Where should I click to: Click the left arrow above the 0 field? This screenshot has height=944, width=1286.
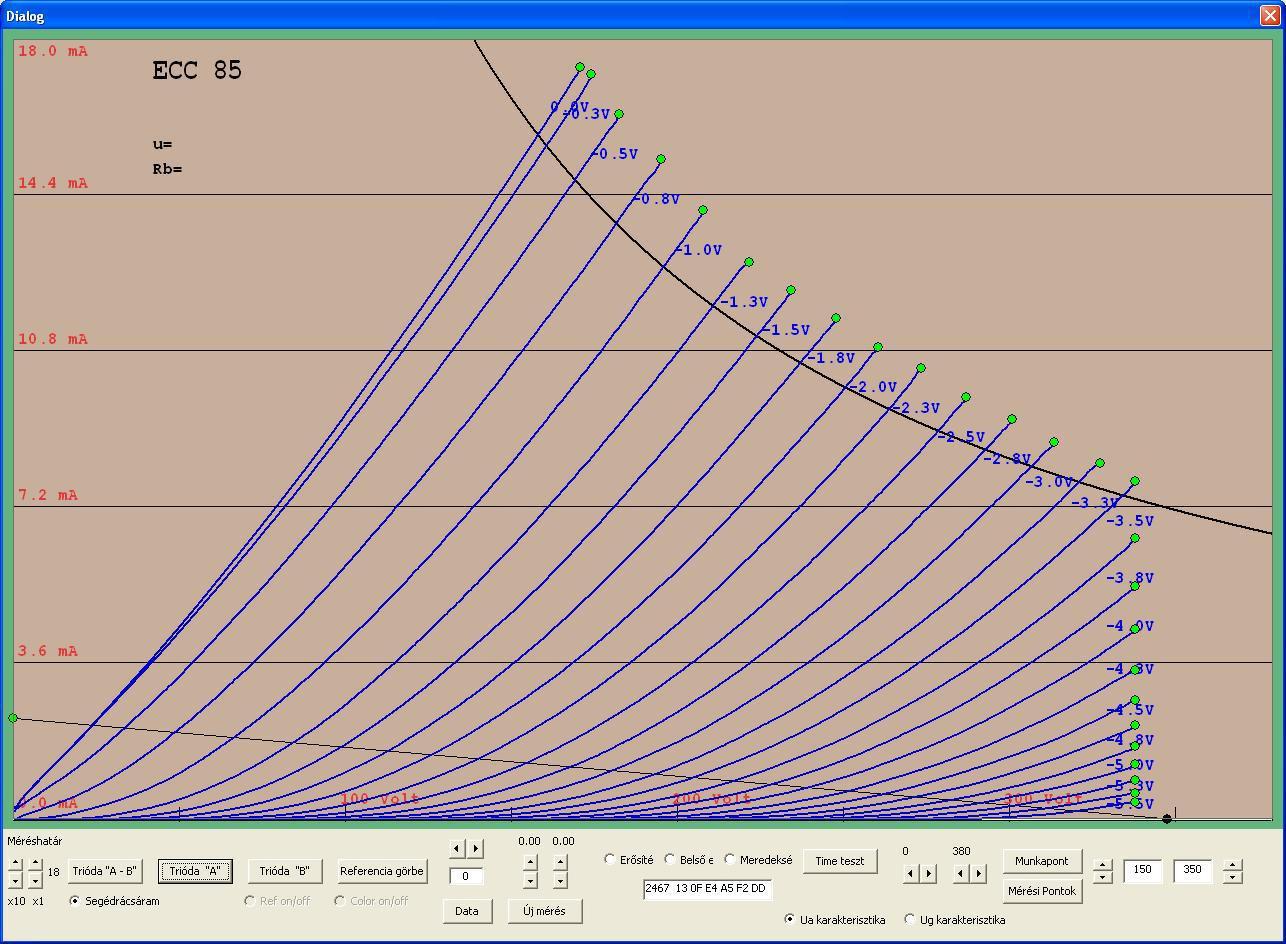(458, 849)
